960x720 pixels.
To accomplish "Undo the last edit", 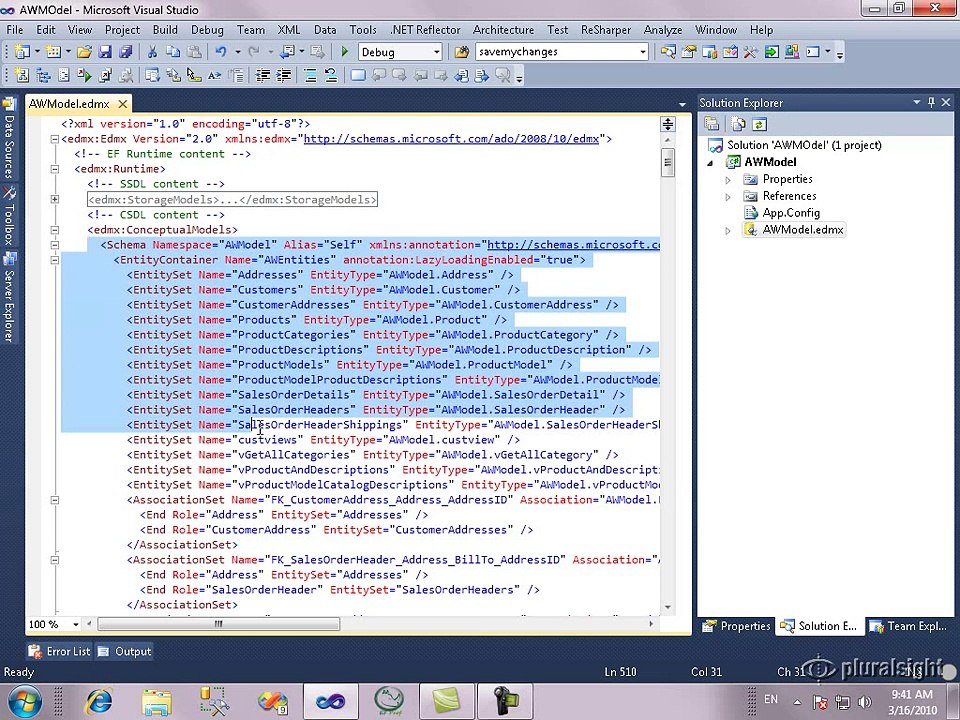I will (221, 52).
